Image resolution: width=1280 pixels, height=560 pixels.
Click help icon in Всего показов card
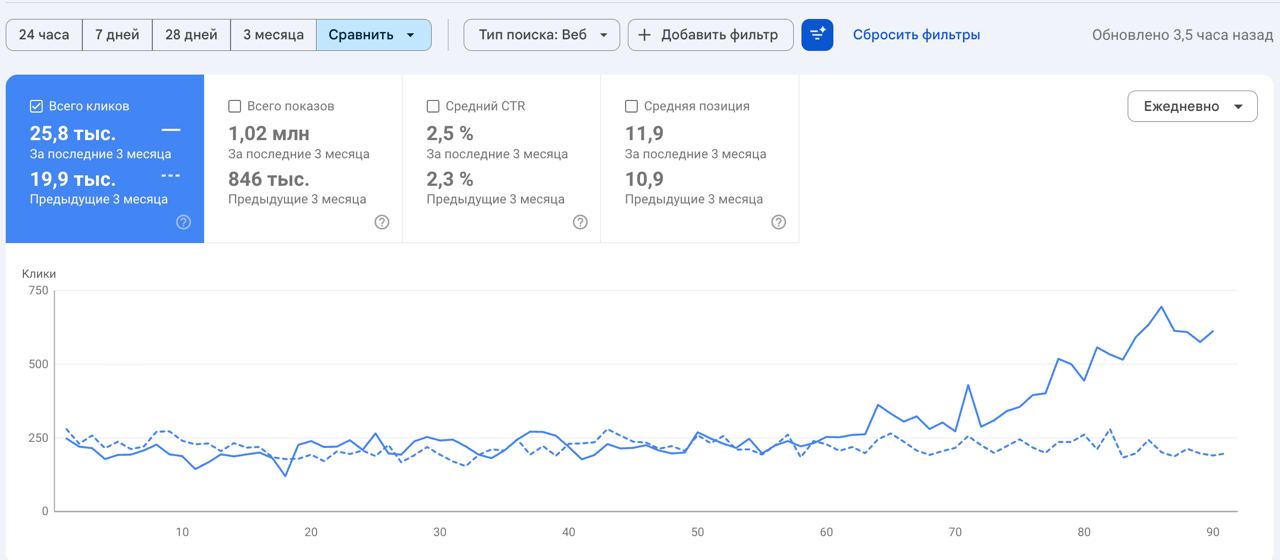click(x=381, y=222)
